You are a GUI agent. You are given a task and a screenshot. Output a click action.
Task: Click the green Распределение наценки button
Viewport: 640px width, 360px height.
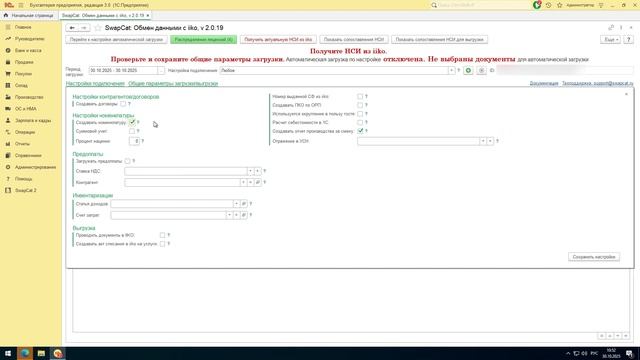point(203,40)
